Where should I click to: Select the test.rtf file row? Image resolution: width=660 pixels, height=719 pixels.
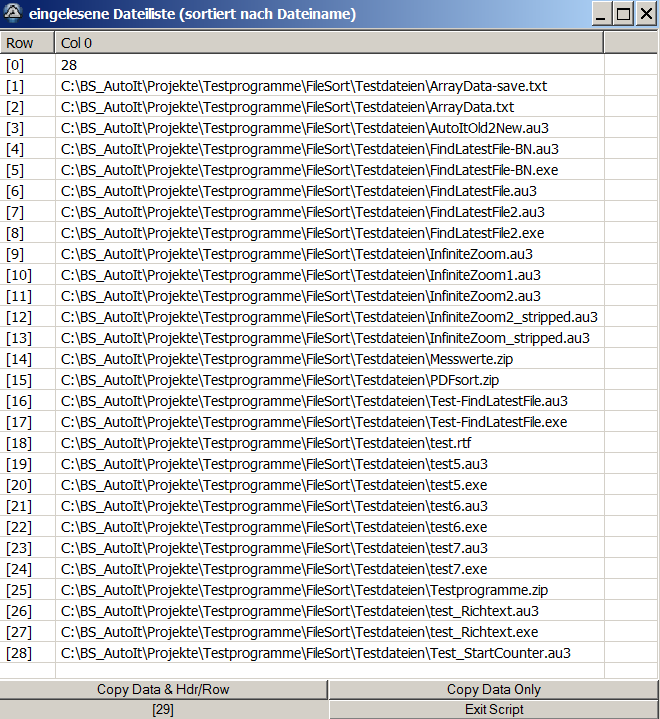click(x=265, y=443)
